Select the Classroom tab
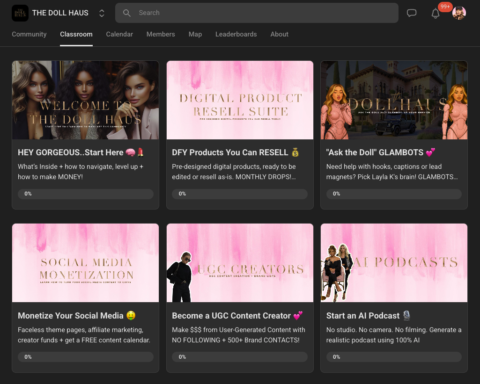The image size is (480, 384). (x=76, y=34)
